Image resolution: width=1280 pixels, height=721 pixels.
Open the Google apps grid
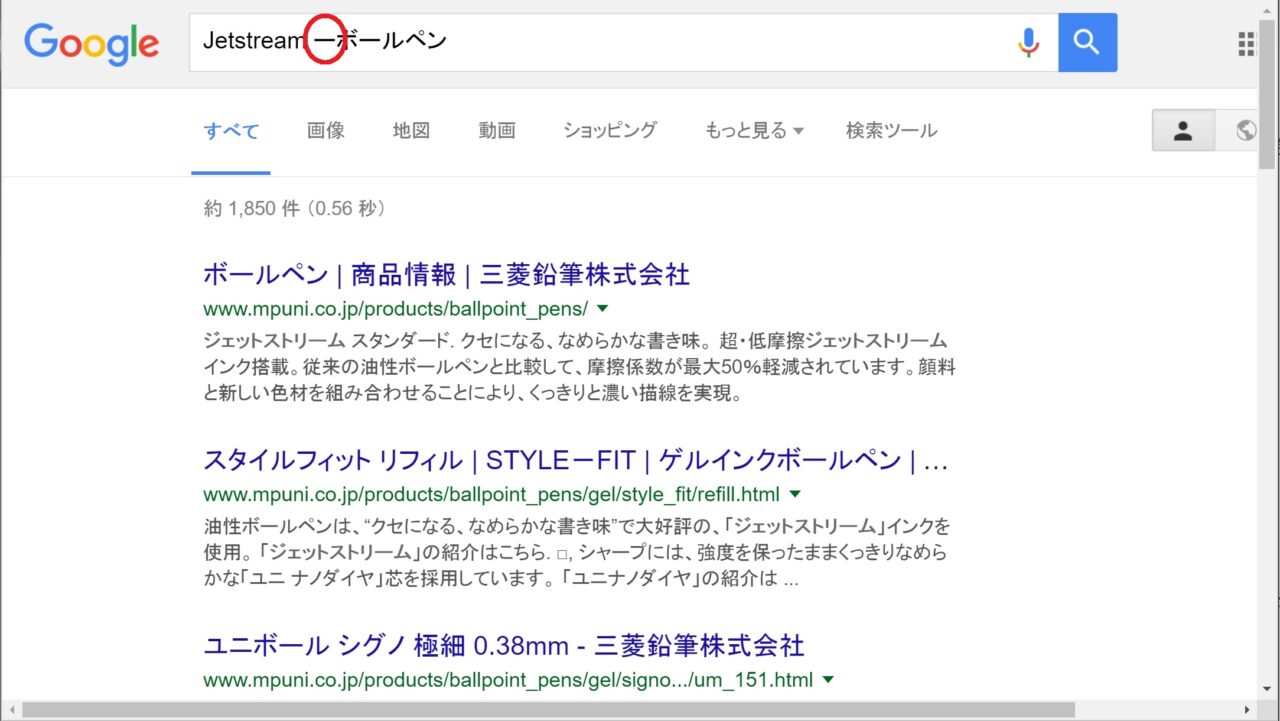click(1246, 43)
